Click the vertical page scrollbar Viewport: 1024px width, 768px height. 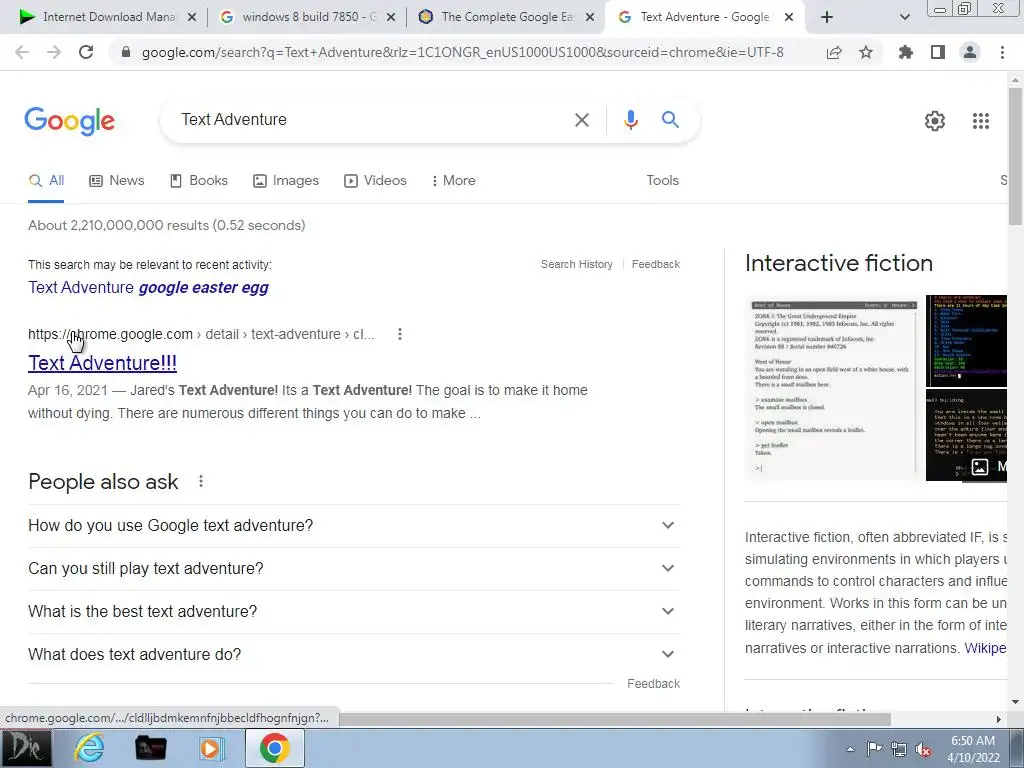(1015, 157)
